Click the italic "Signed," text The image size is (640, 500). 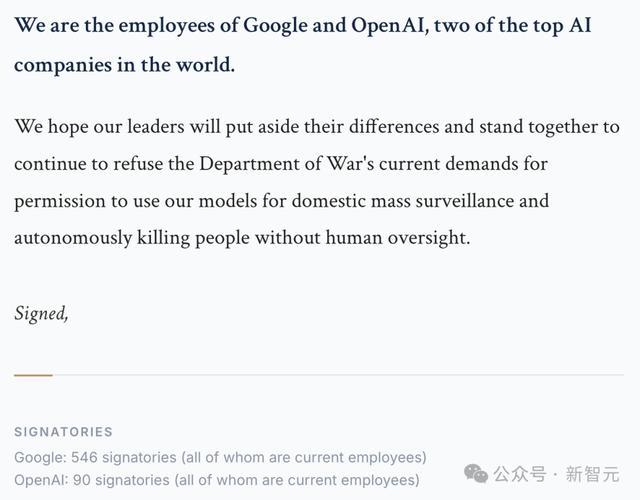(41, 312)
